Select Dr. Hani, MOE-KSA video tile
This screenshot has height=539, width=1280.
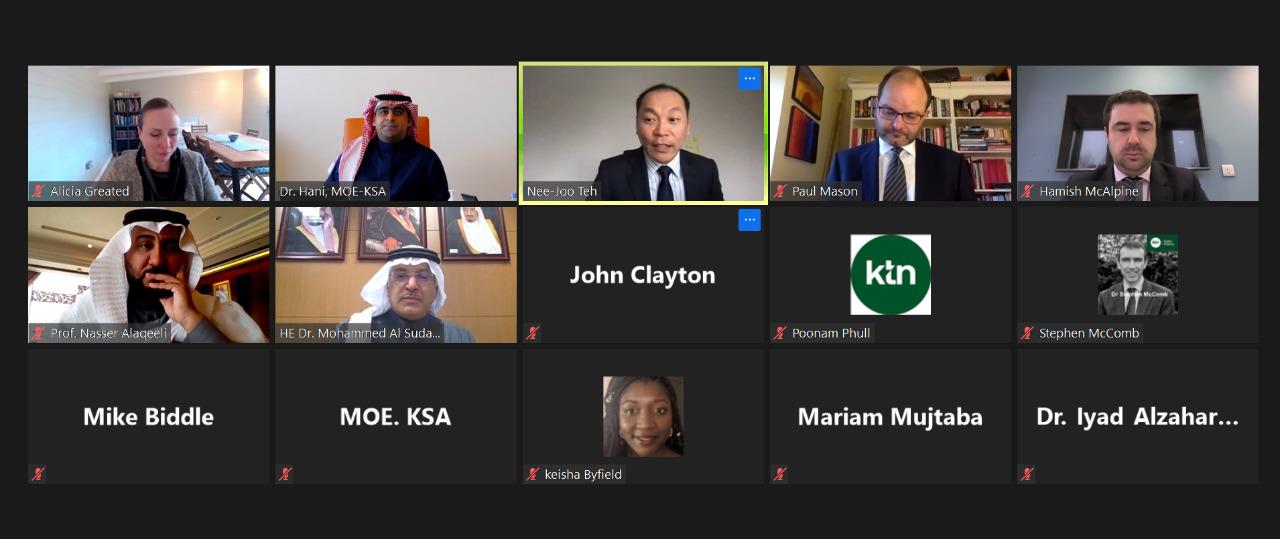pos(396,133)
